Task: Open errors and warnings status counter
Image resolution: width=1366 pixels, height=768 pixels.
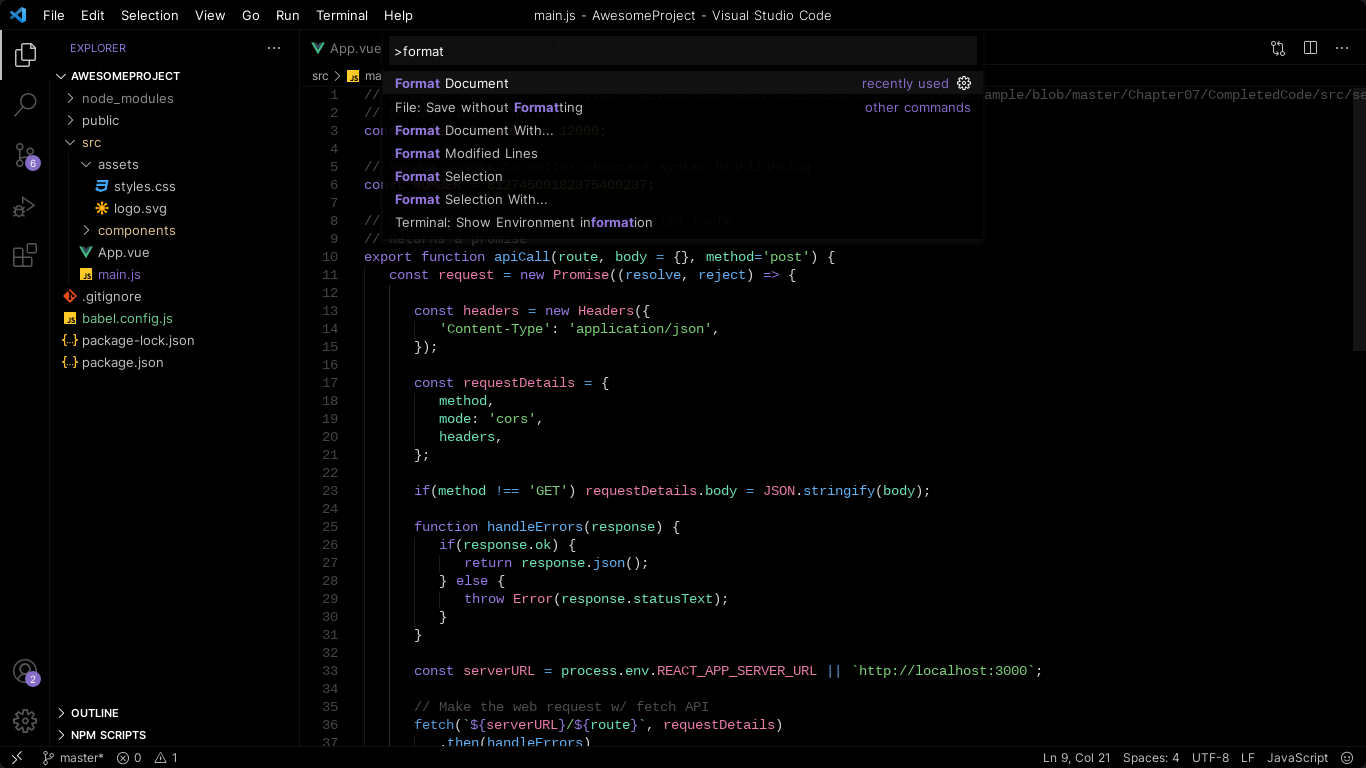Action: 147,758
